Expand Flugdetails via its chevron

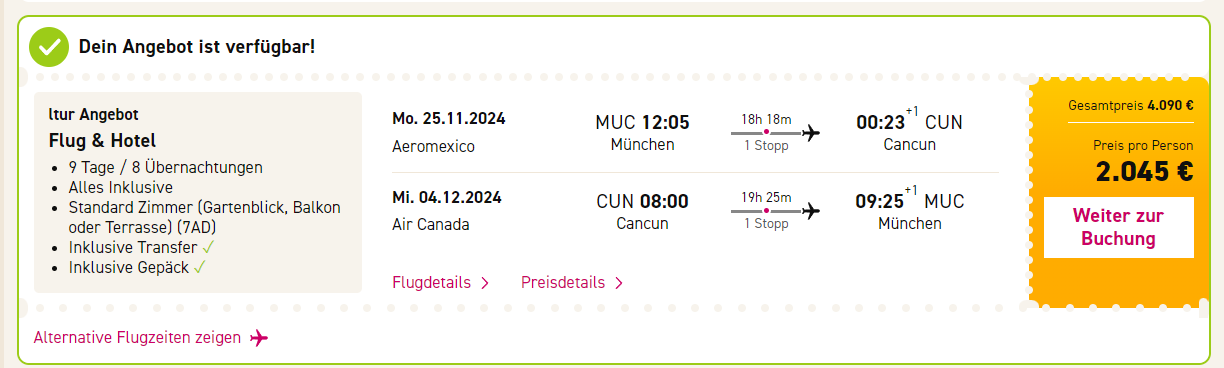tap(485, 283)
